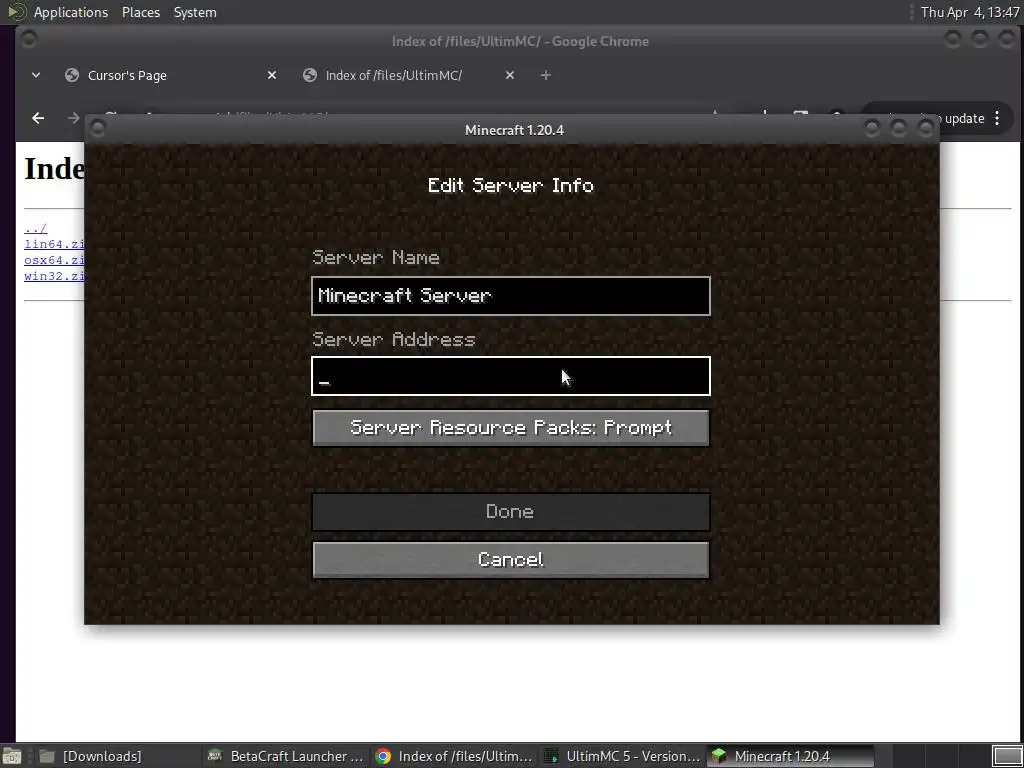Click the Chrome window menu button
The image size is (1024, 768).
coord(28,40)
